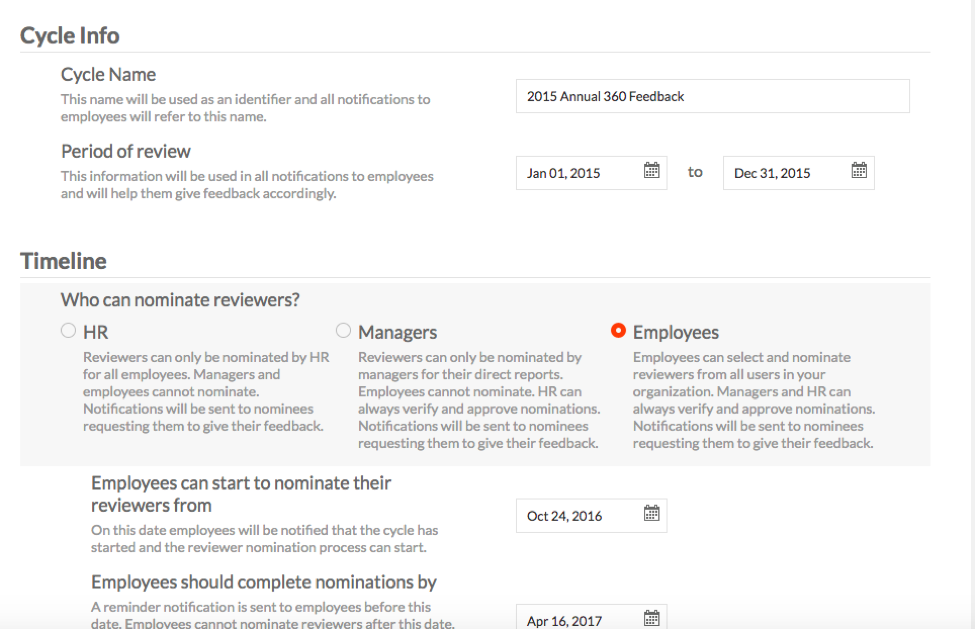Open calendar for period start date Jan 01, 2015

click(651, 170)
